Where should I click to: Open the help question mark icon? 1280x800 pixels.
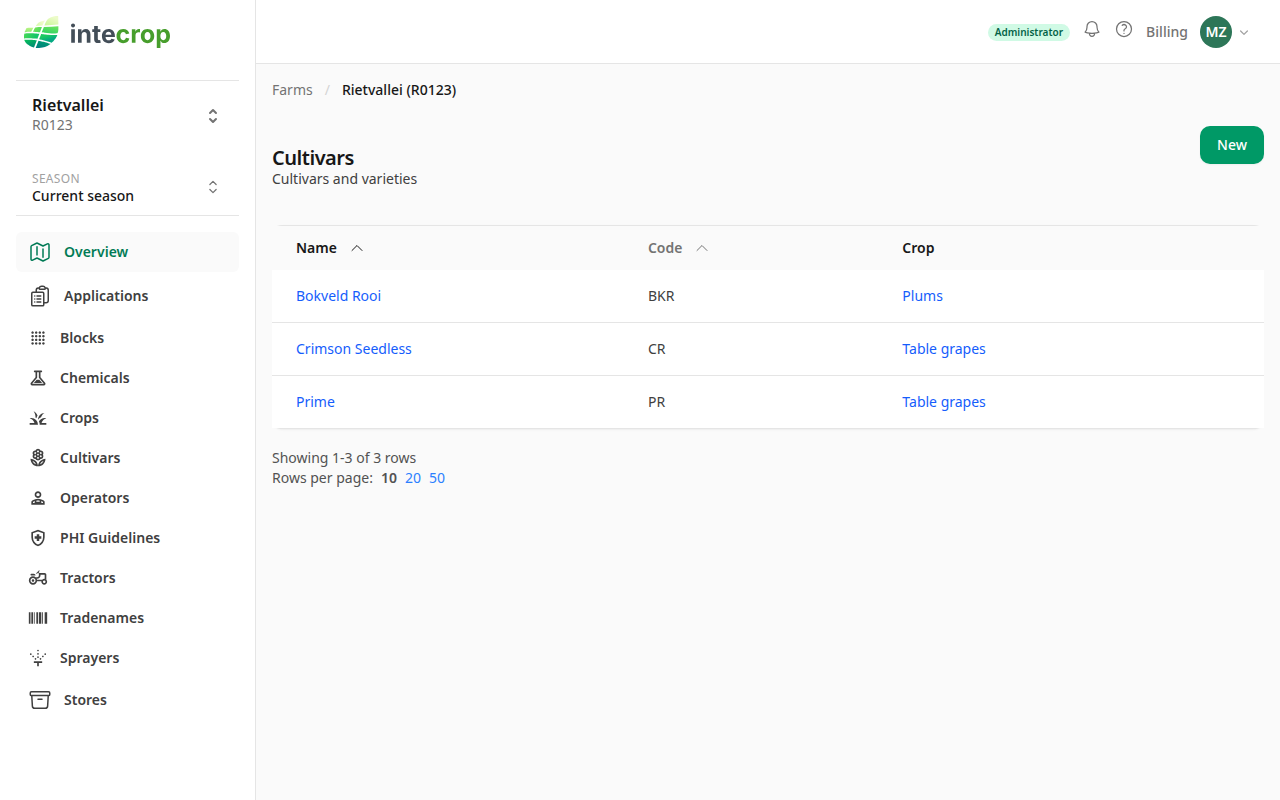point(1124,30)
